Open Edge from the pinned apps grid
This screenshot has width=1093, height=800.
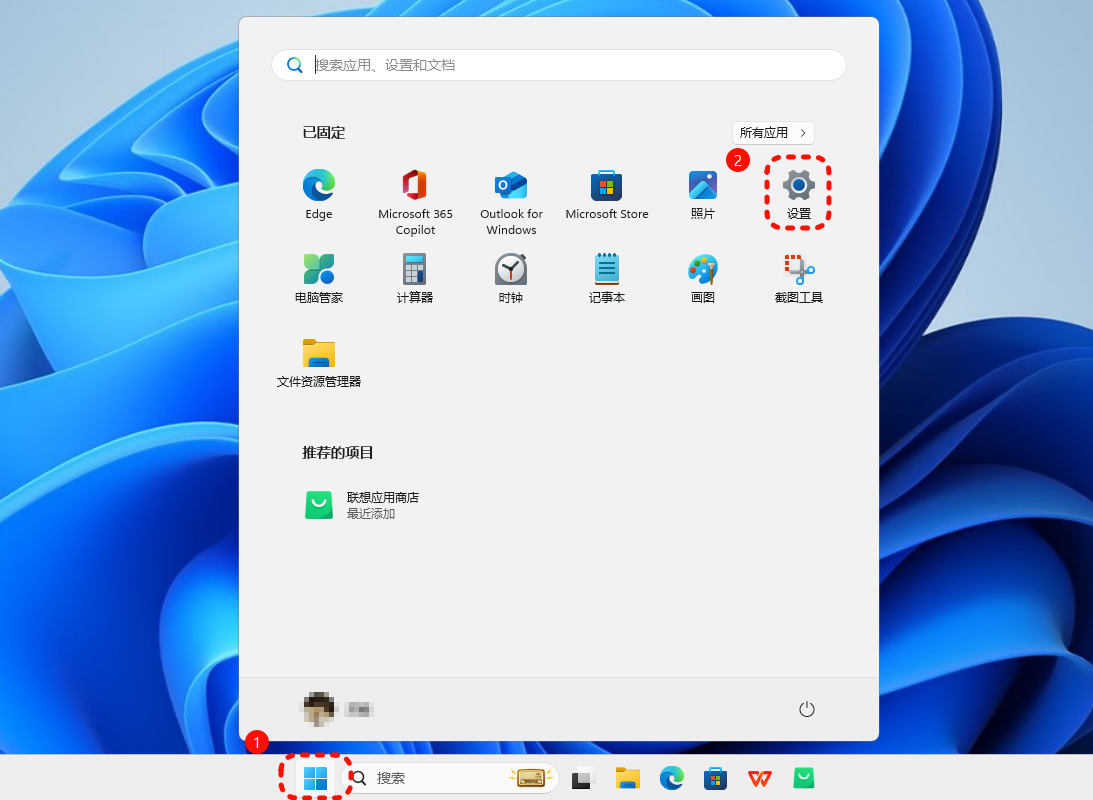(x=318, y=195)
